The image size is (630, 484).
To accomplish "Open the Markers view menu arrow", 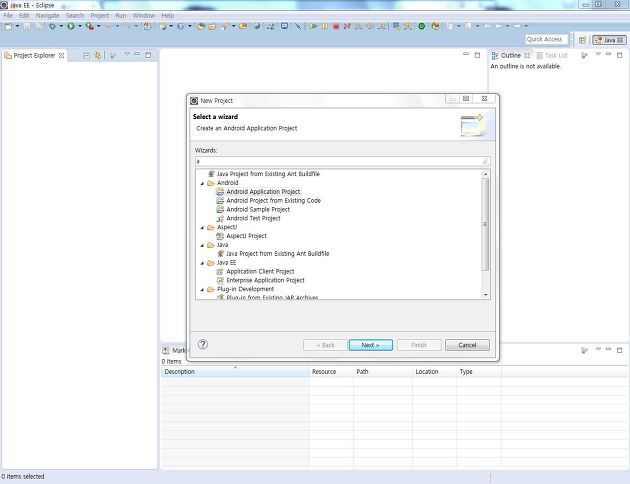I will coord(598,349).
